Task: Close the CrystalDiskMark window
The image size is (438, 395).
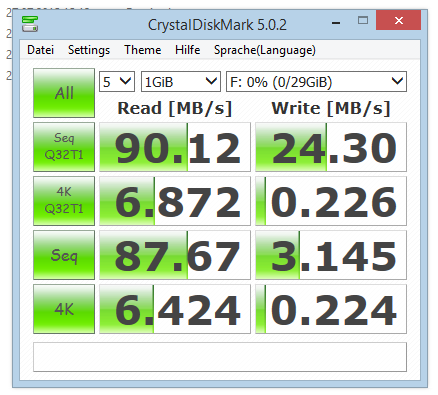Action: point(399,20)
